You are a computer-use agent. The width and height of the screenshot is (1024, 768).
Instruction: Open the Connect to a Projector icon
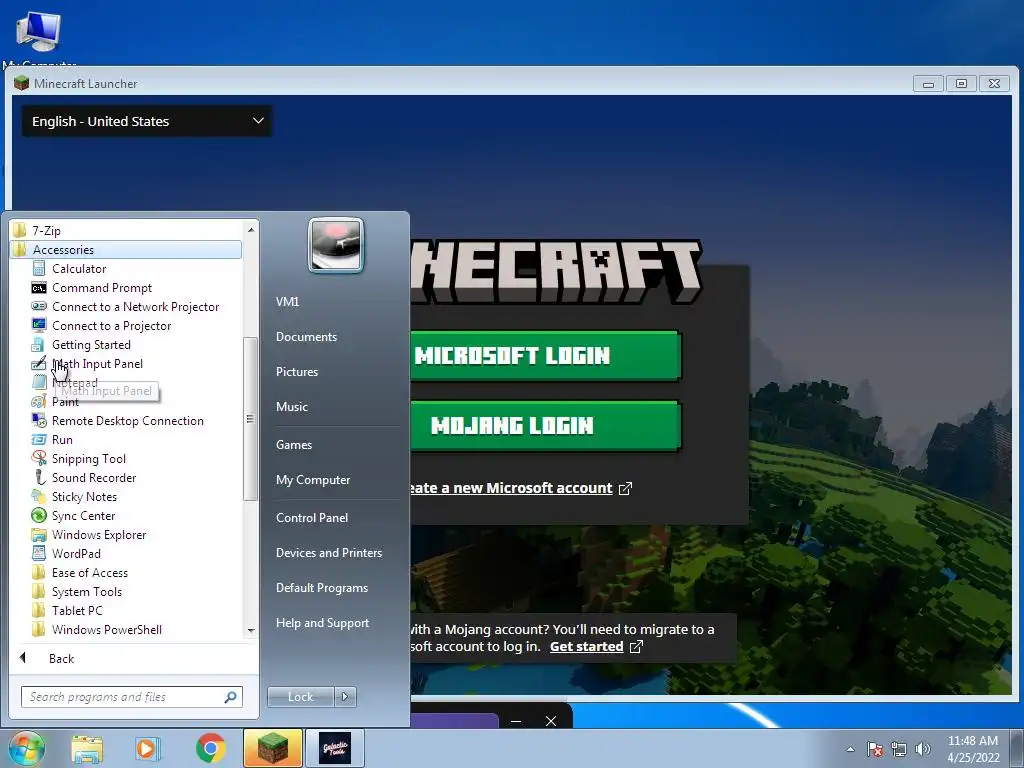(39, 325)
